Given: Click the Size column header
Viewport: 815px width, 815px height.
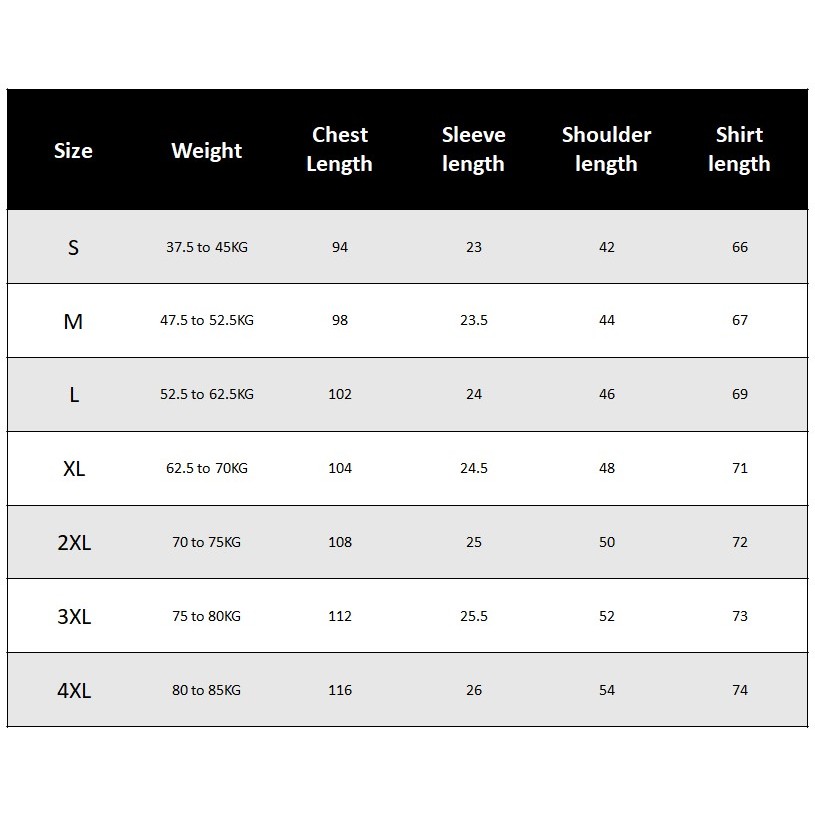Looking at the screenshot, I should coord(73,150).
